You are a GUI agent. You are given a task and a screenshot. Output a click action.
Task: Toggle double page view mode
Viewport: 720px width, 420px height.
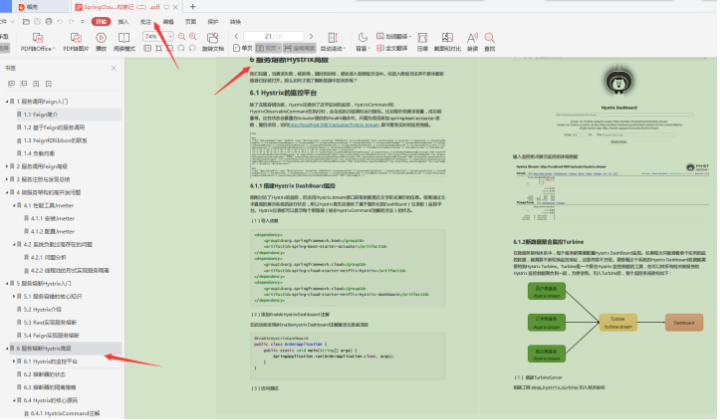pos(268,48)
